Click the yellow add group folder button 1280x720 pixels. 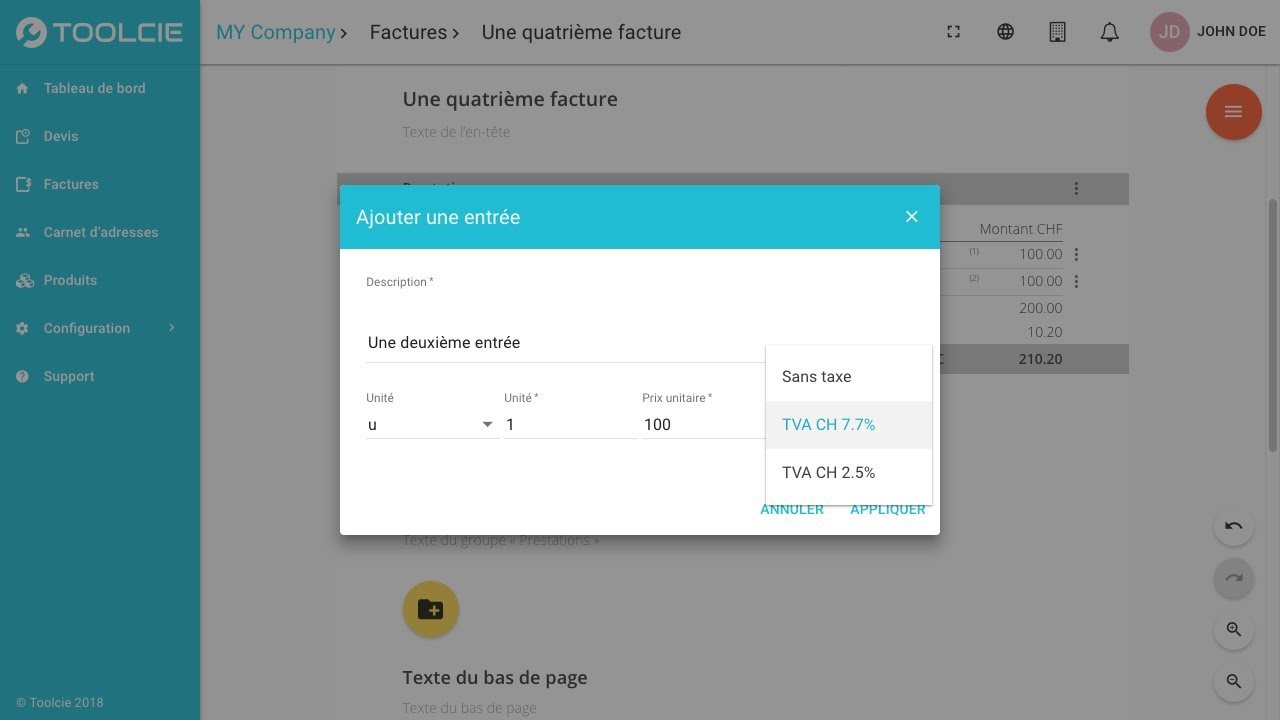(430, 609)
